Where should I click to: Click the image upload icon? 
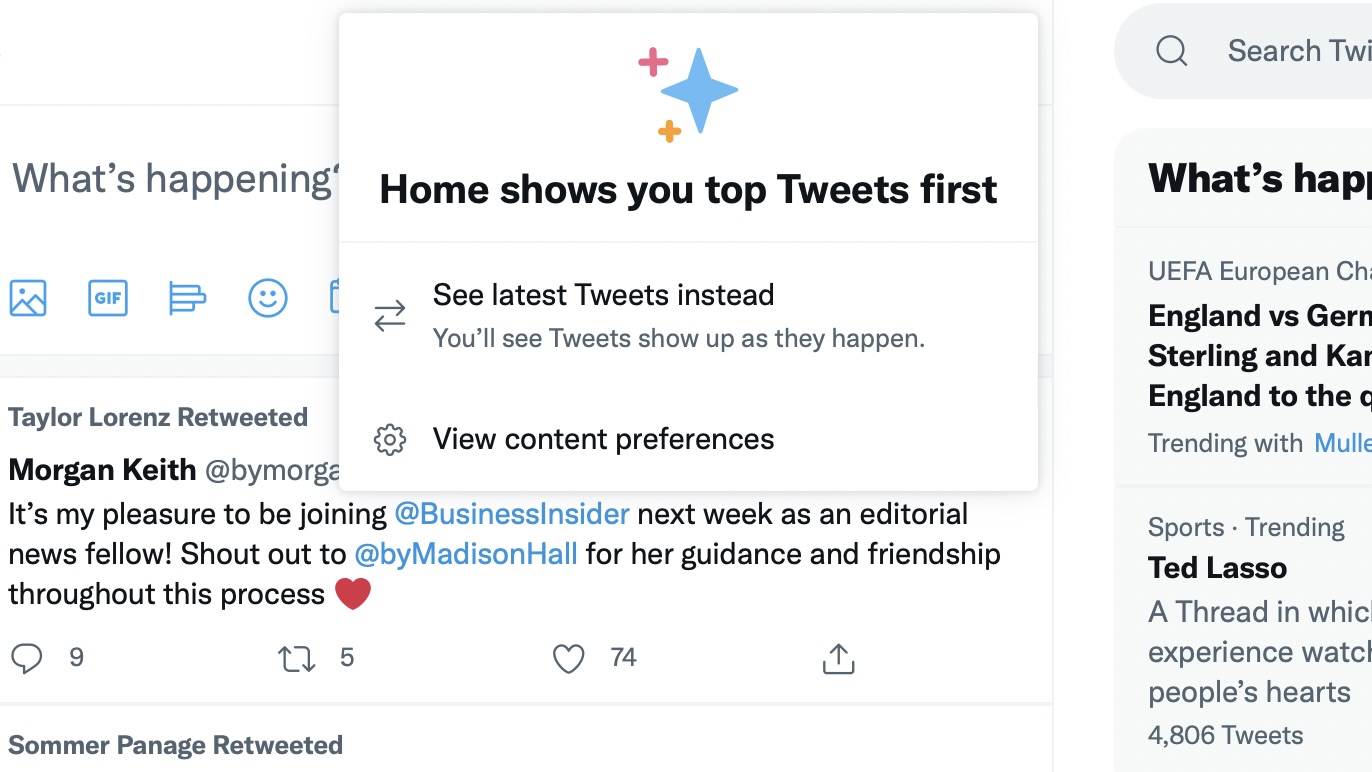coord(28,298)
